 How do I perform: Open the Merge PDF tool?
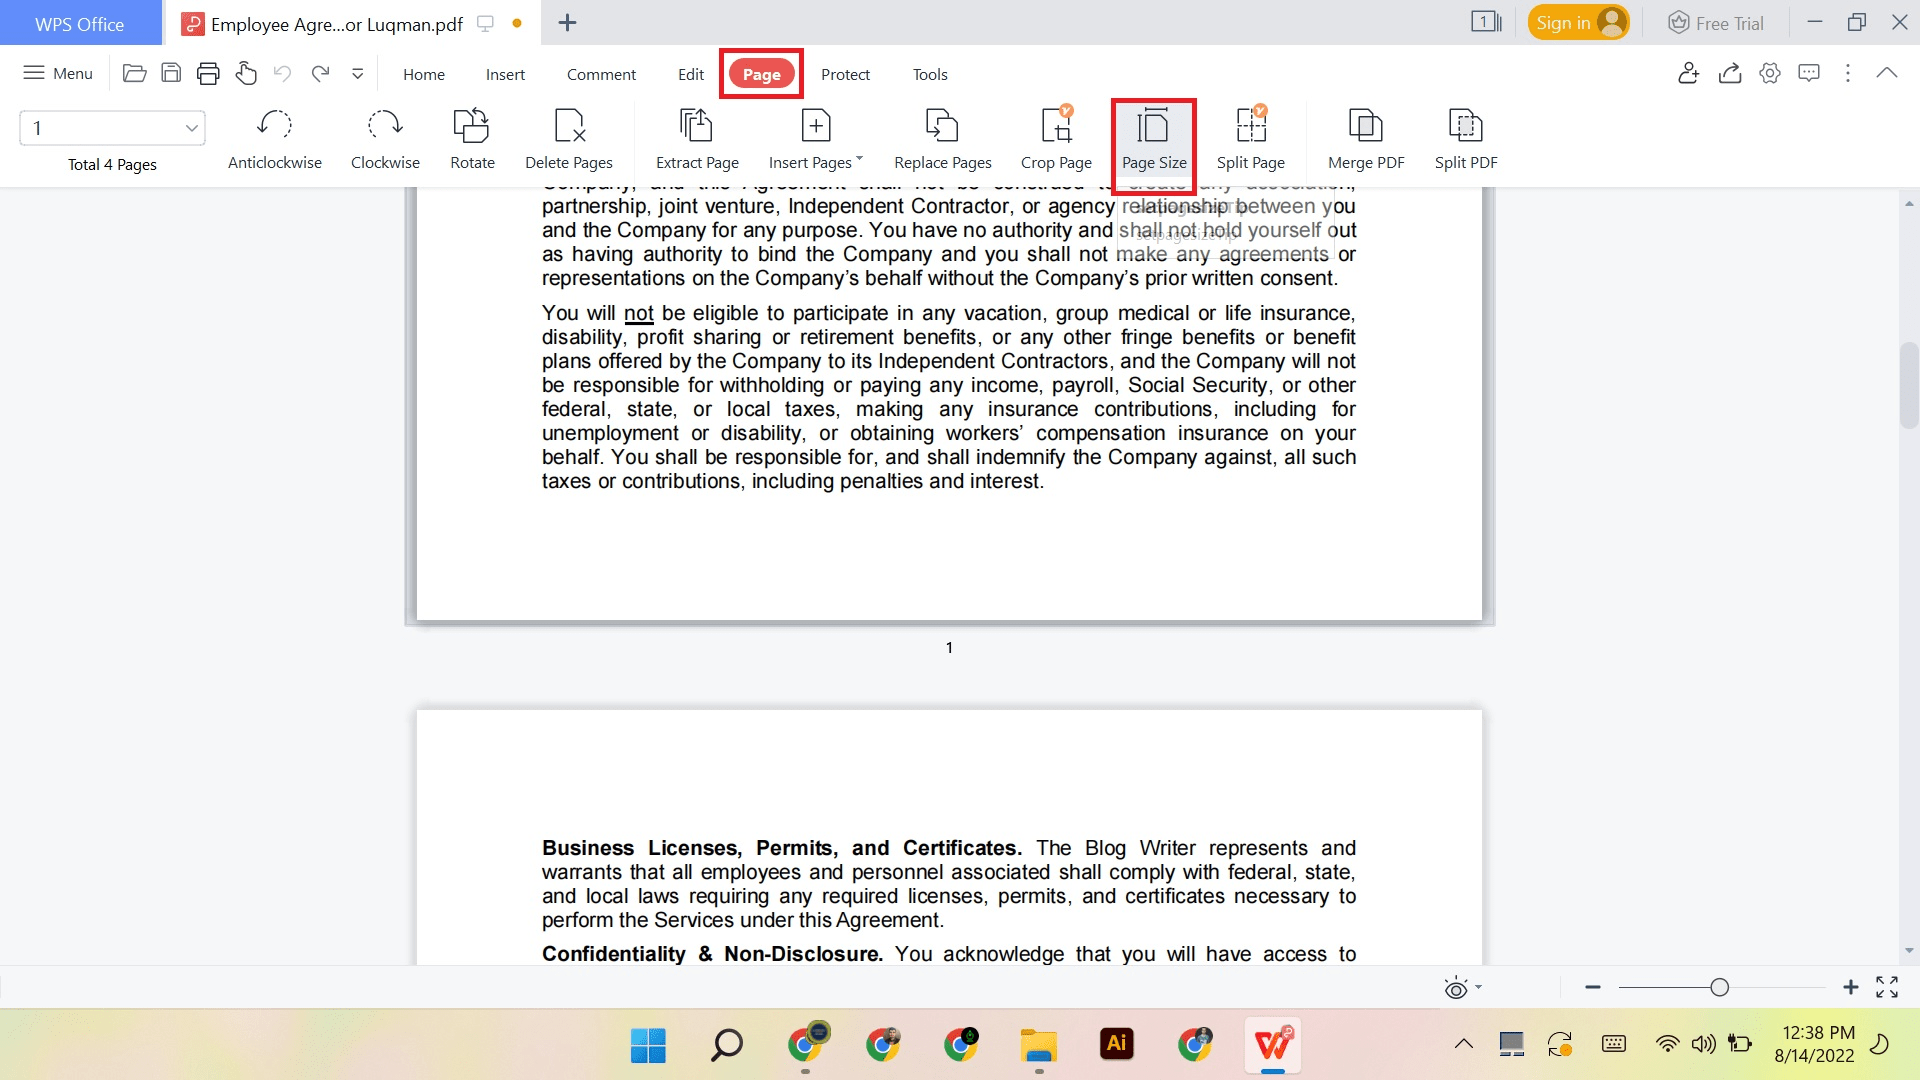point(1366,138)
